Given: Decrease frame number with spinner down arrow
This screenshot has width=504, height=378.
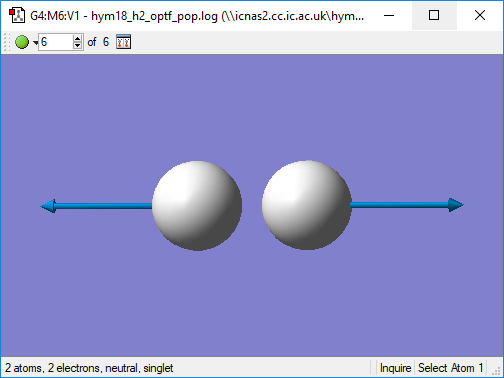Looking at the screenshot, I should point(77,46).
